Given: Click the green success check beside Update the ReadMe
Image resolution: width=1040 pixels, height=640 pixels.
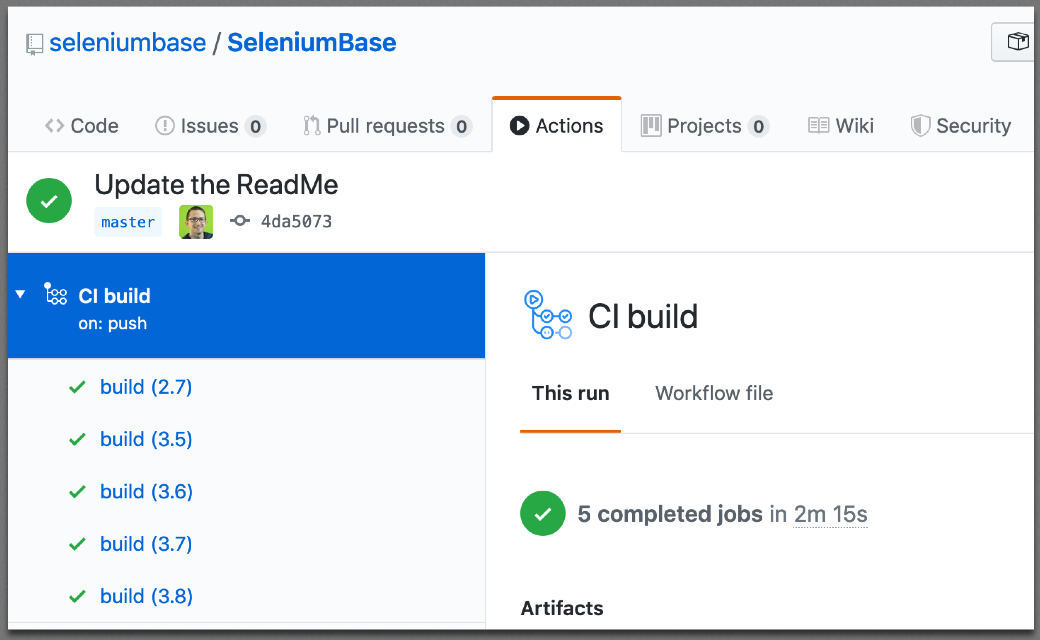Looking at the screenshot, I should click(49, 202).
